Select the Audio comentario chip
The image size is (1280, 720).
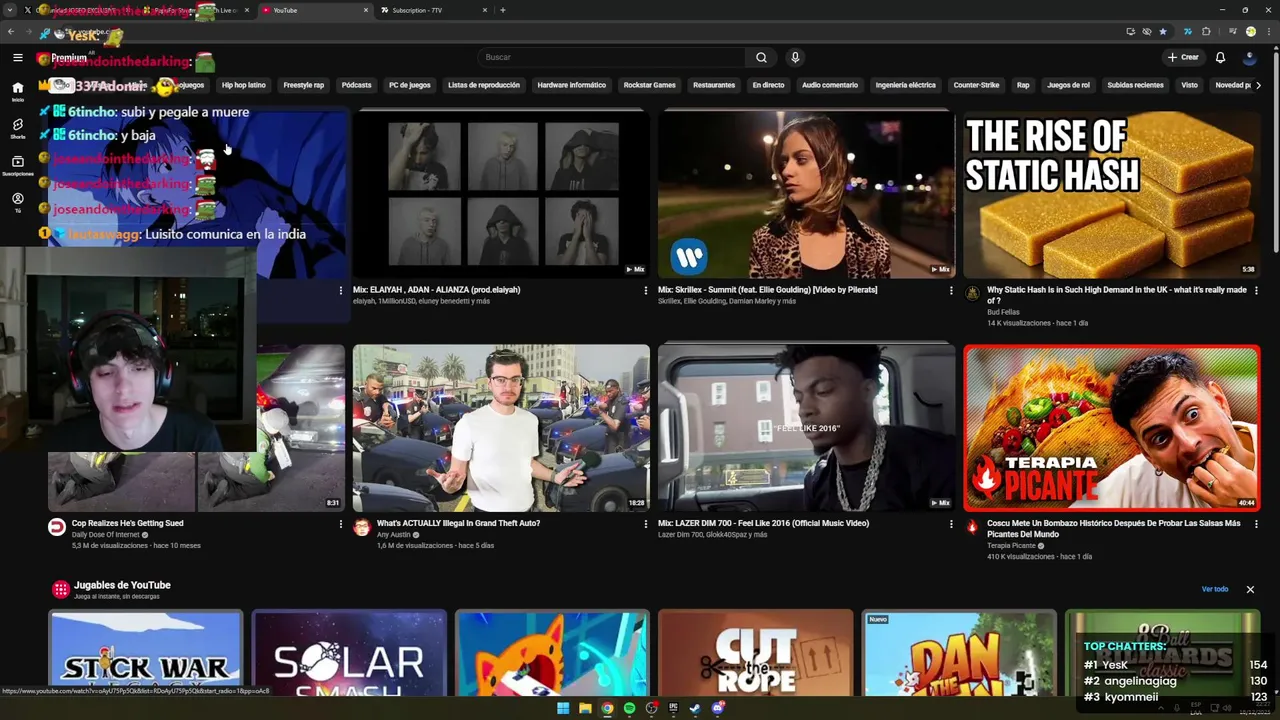coord(830,85)
